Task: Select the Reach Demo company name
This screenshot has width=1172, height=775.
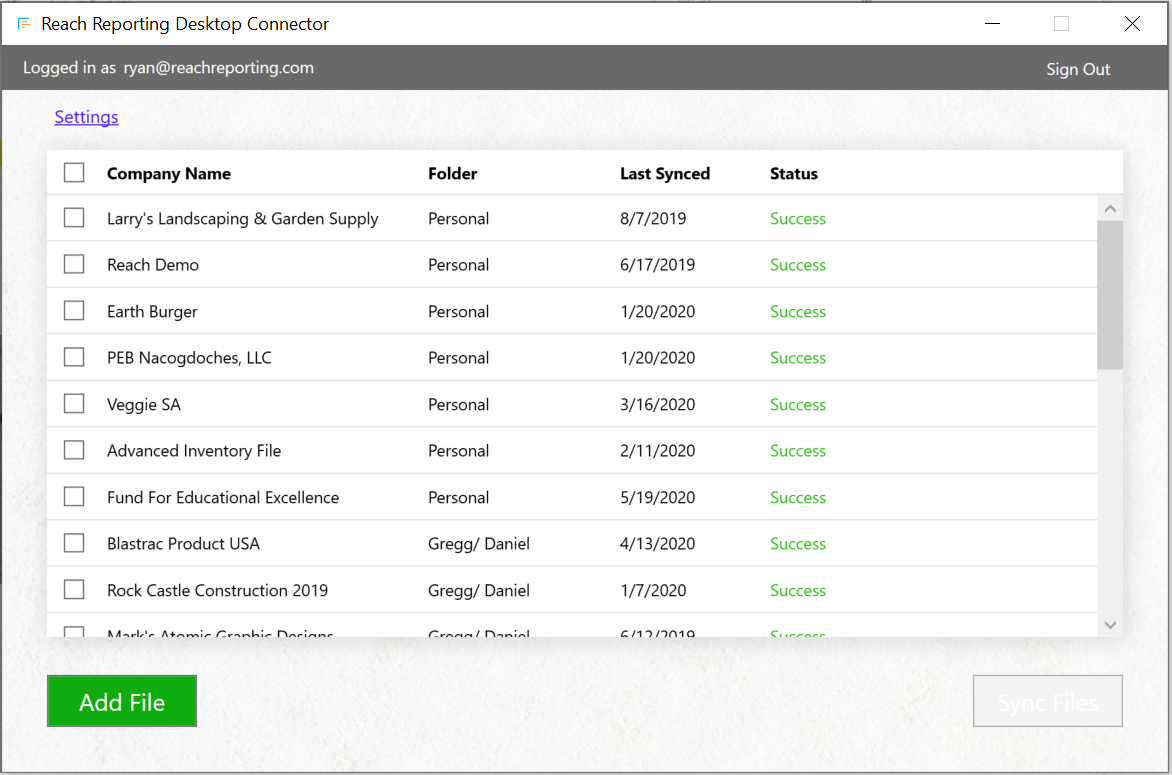Action: pyautogui.click(x=152, y=265)
